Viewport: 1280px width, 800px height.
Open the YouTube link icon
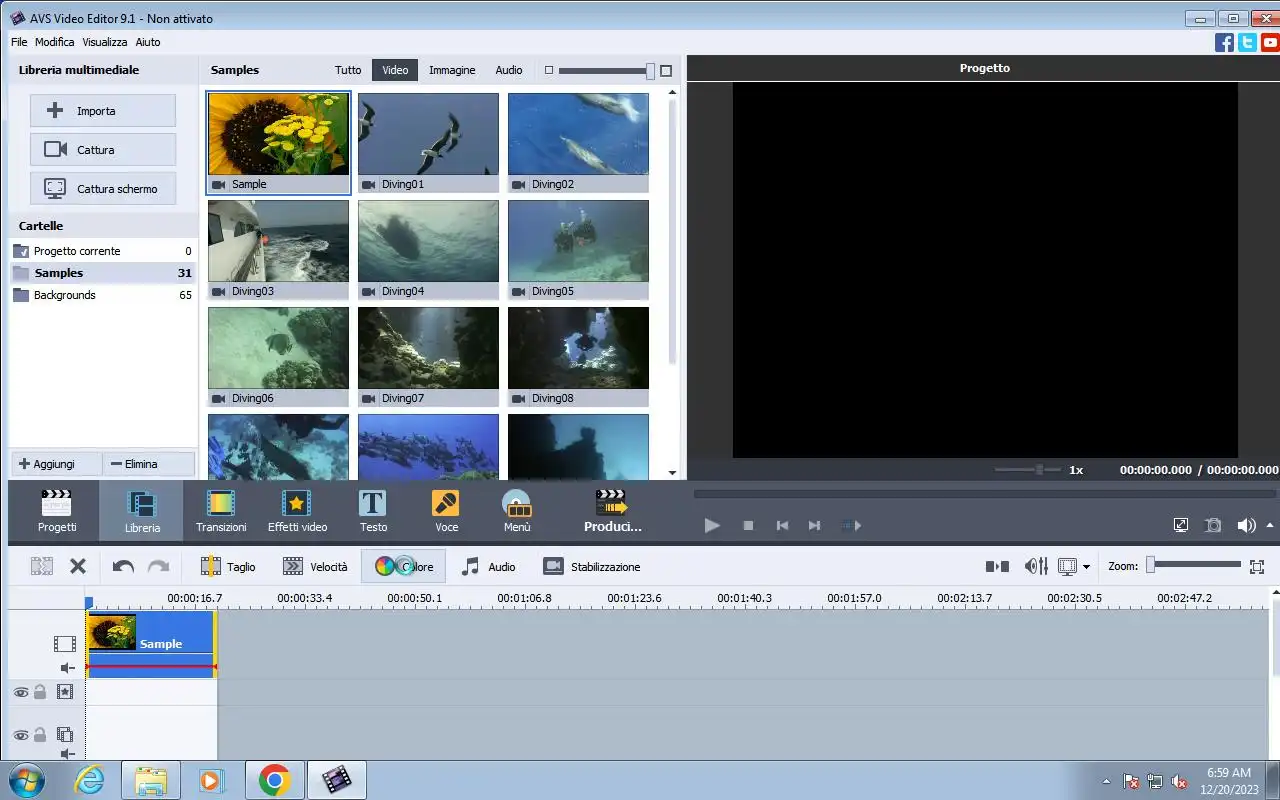coord(1270,42)
